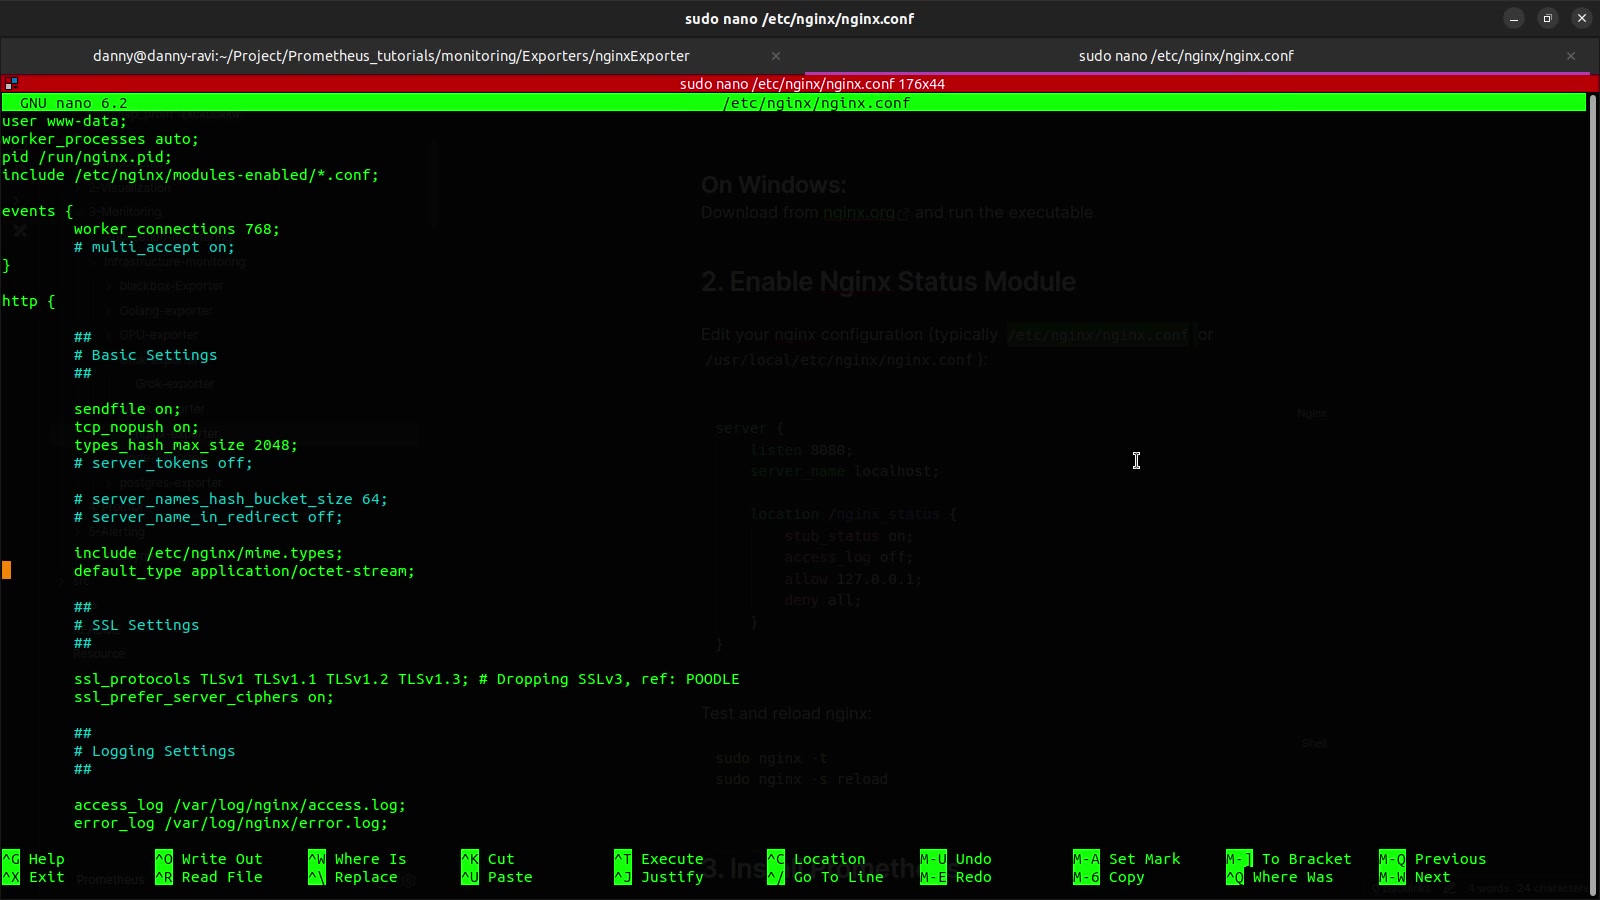This screenshot has height=900, width=1600.
Task: Click the '# SSL Settings' comment
Action: pos(137,625)
